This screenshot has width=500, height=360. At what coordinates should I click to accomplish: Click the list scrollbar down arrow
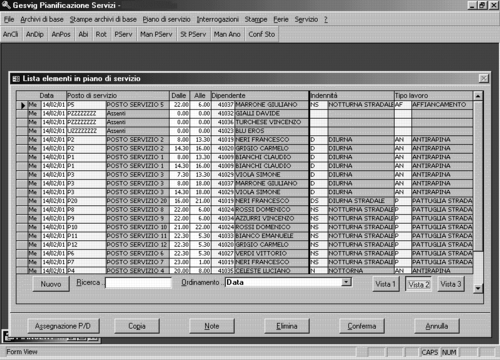tap(478, 288)
